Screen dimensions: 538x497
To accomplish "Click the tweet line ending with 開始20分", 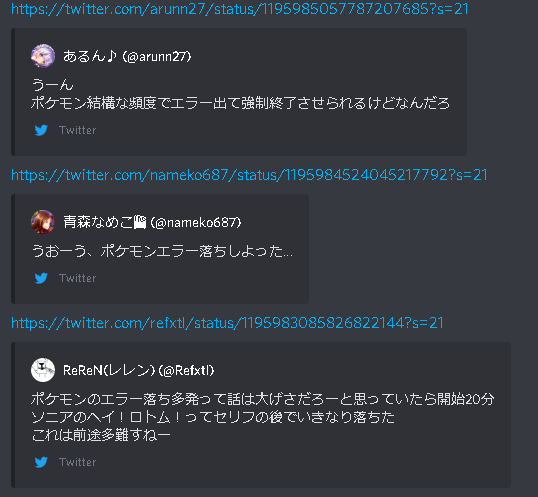I will [263, 399].
